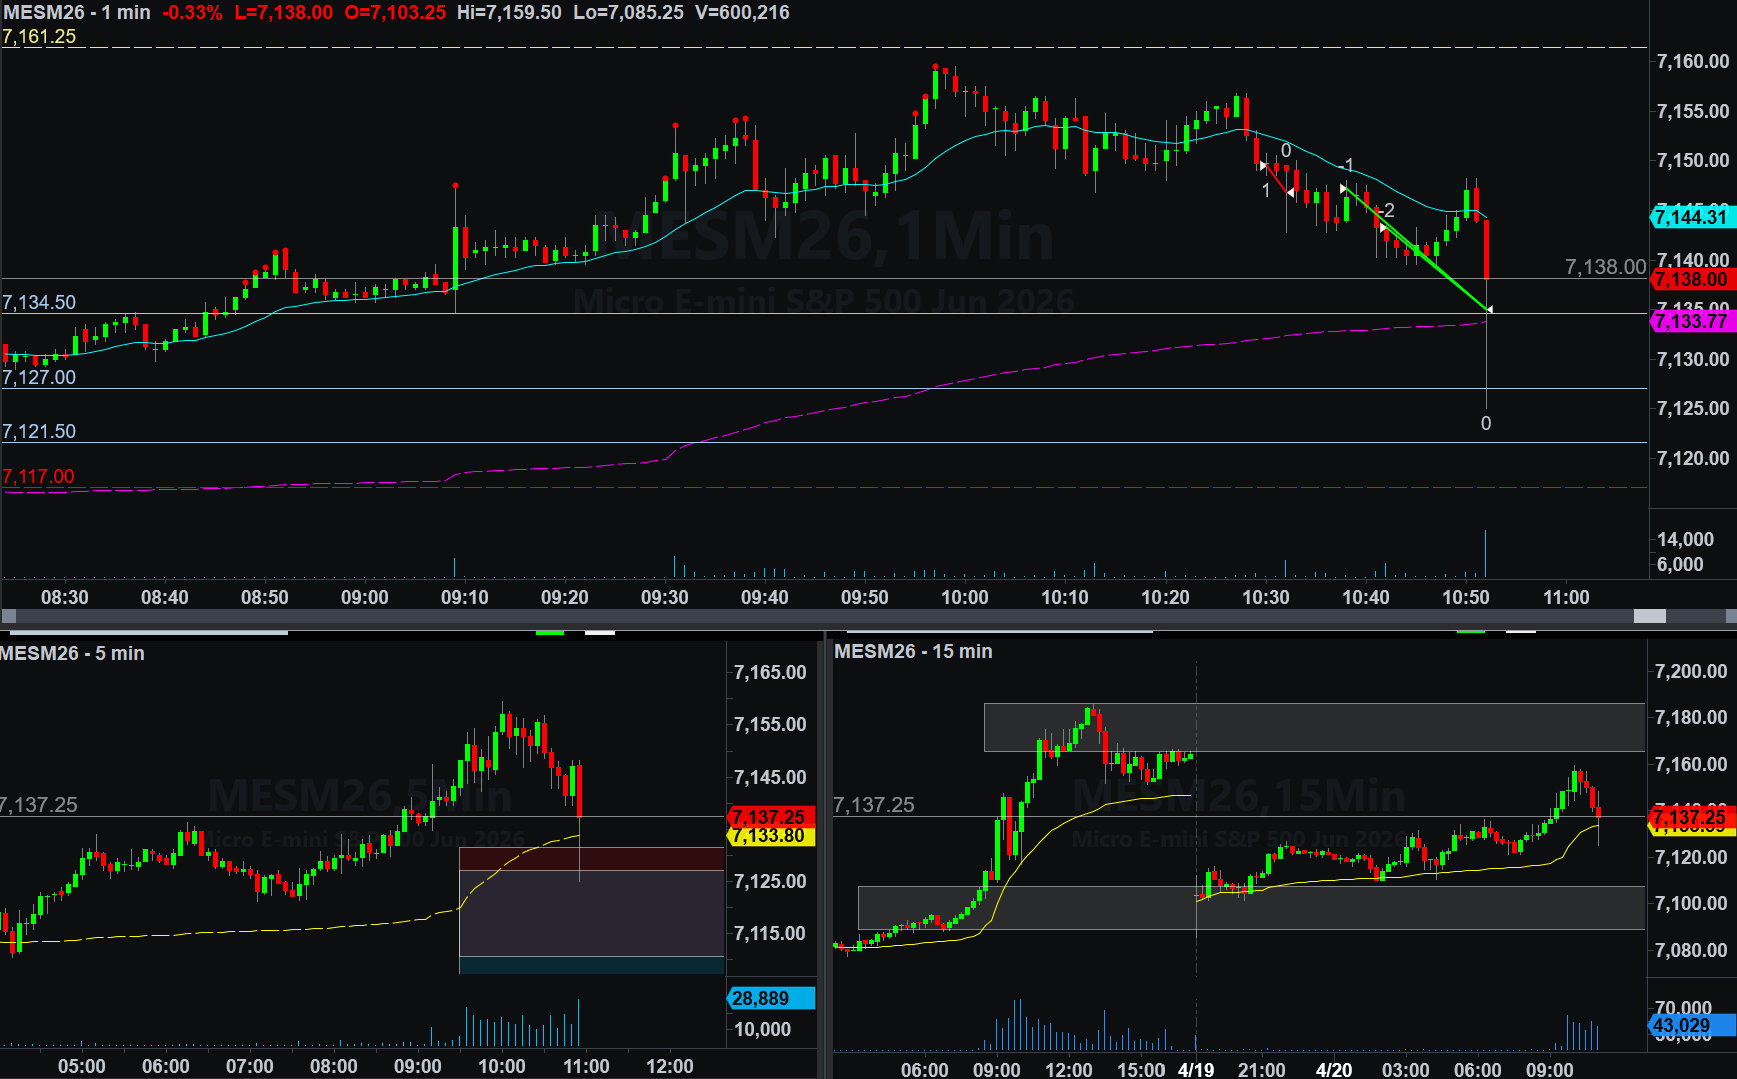The height and width of the screenshot is (1079, 1737).
Task: Click the blue 28,889 volume tag
Action: point(769,998)
